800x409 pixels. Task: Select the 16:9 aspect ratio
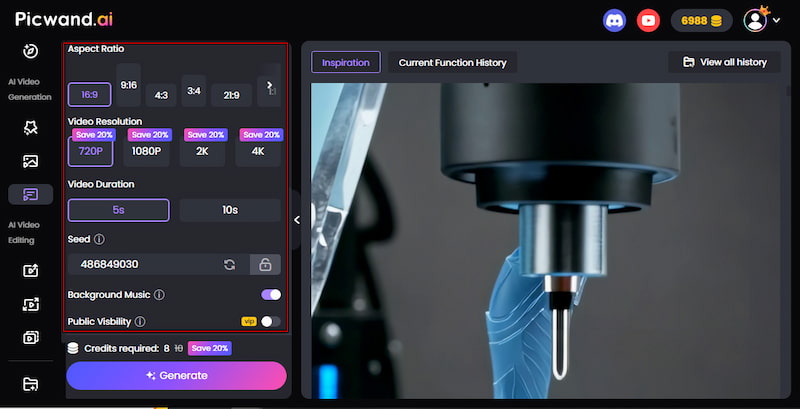coord(89,94)
